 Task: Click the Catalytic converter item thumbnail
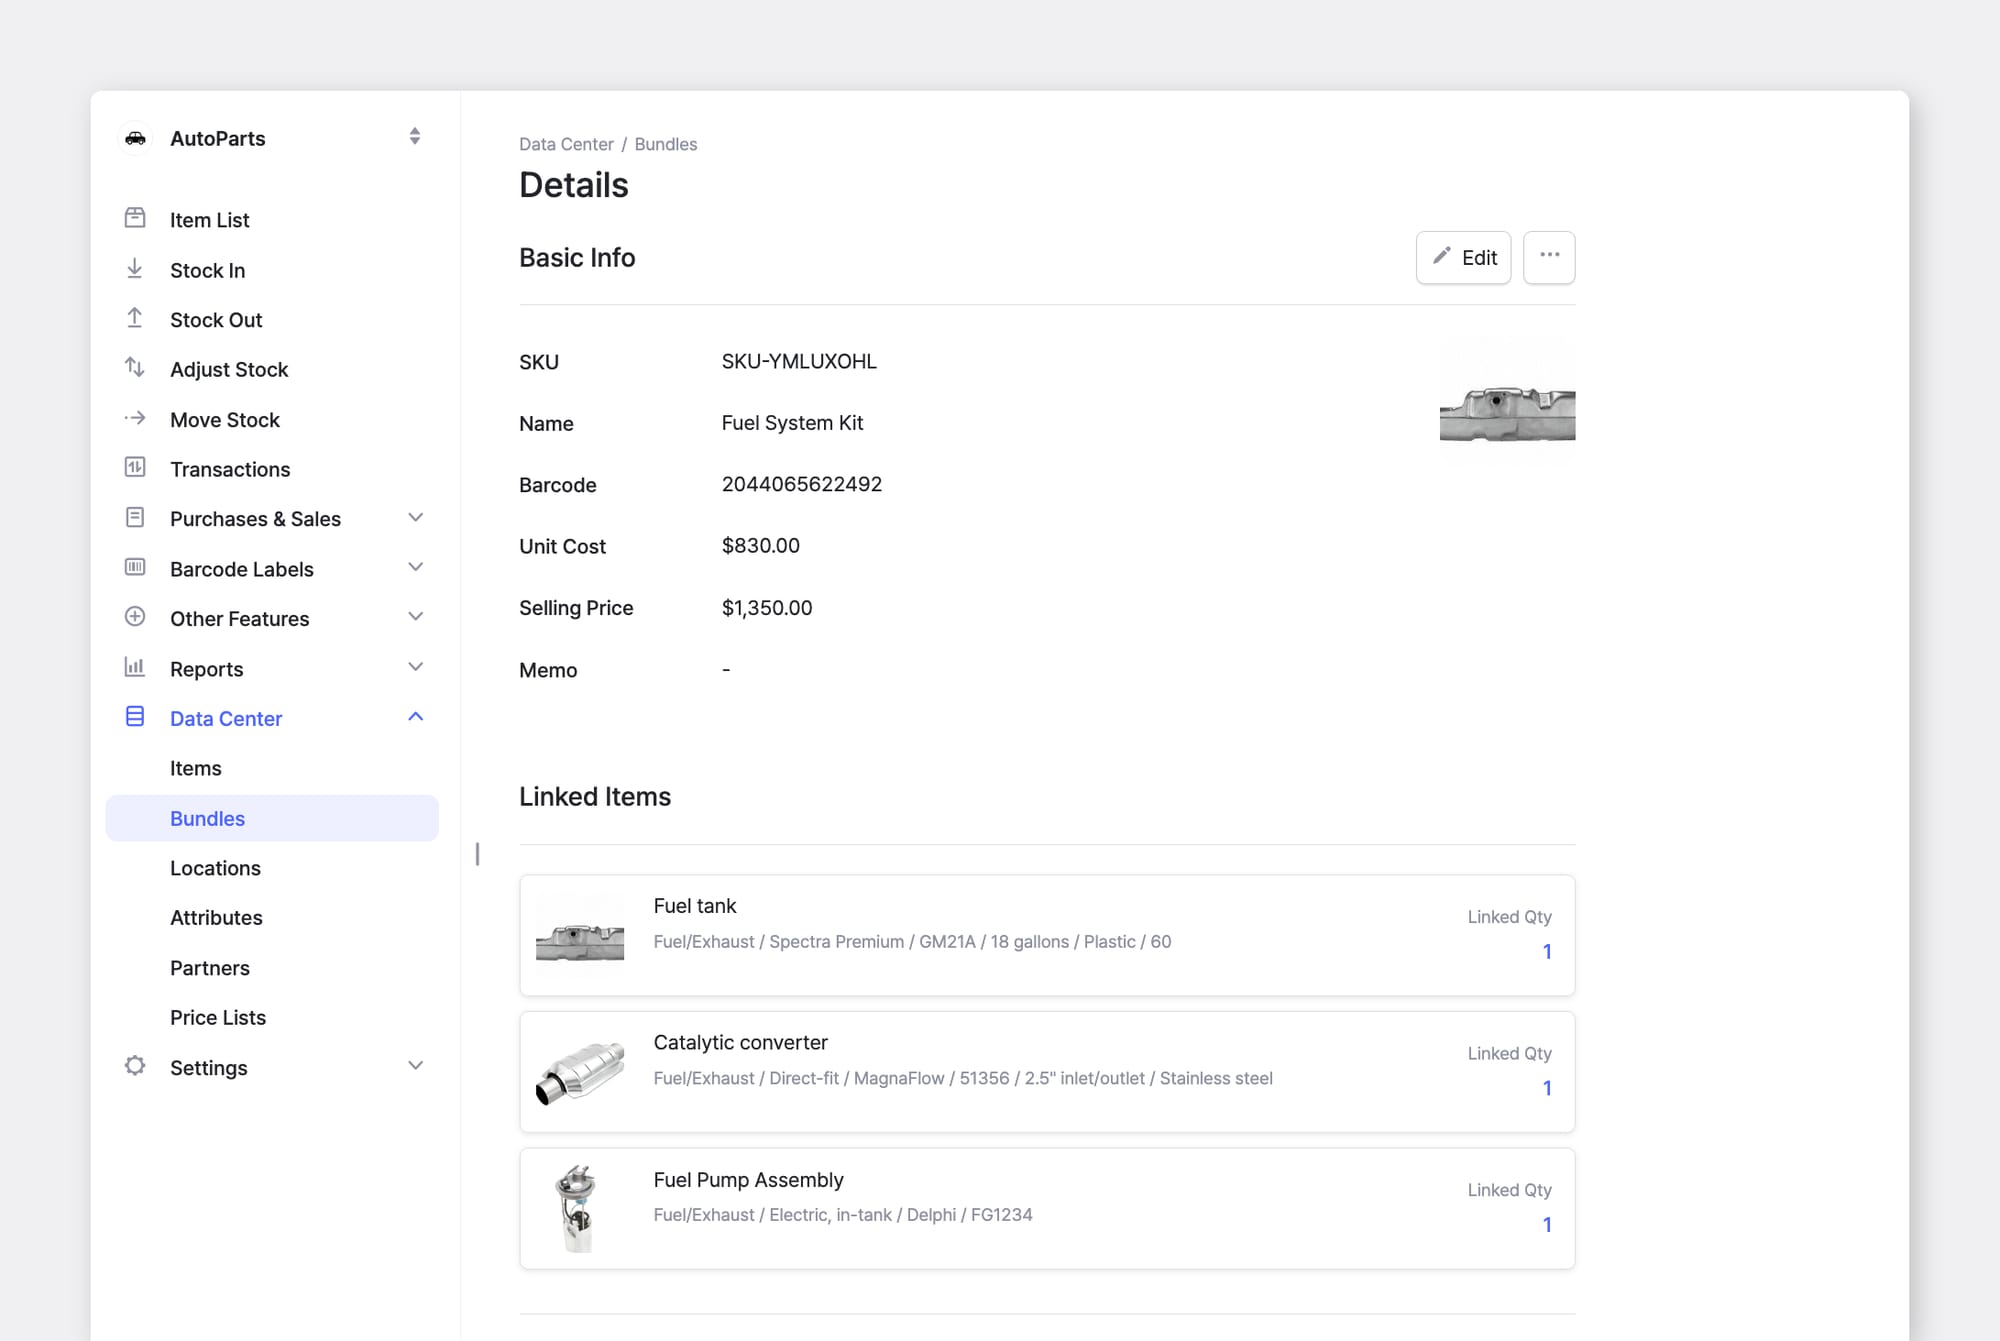(580, 1072)
